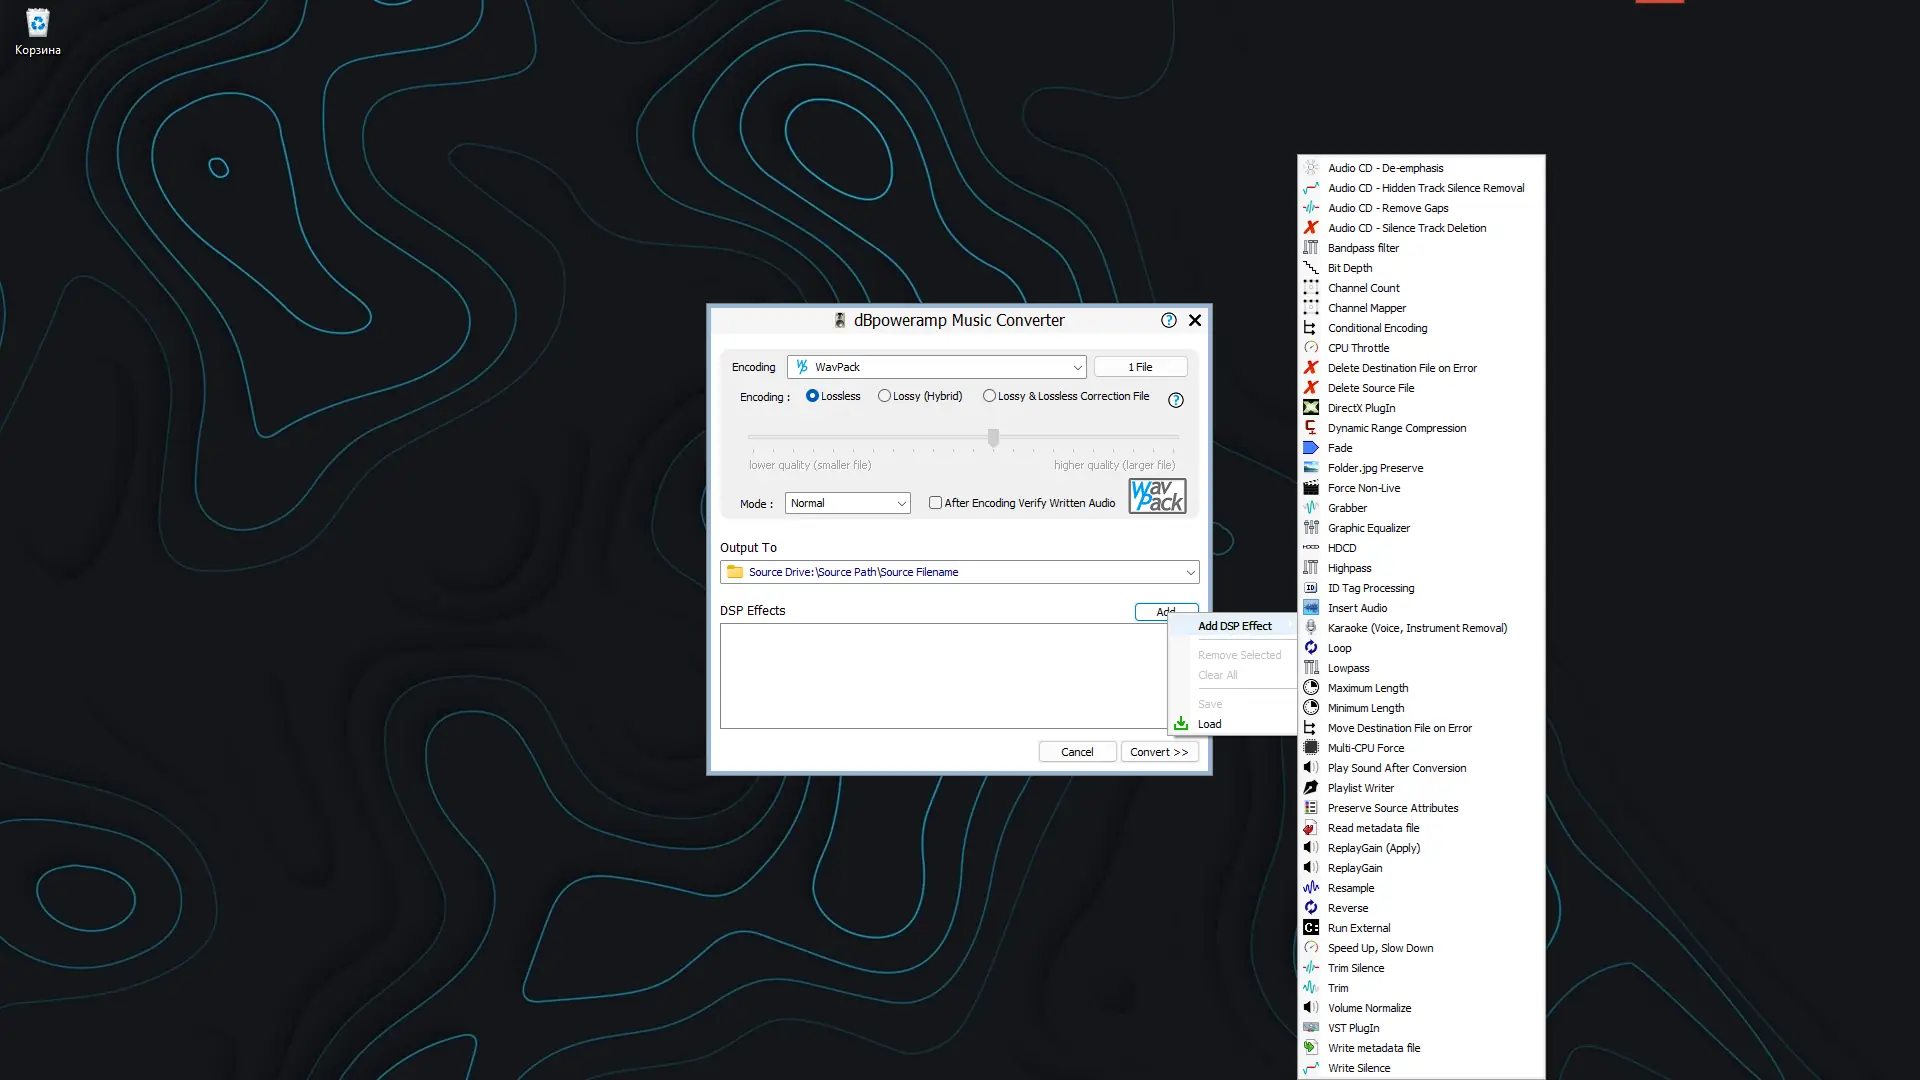Click the Delete Source File red X icon
Viewport: 1920px width, 1080px height.
point(1311,388)
